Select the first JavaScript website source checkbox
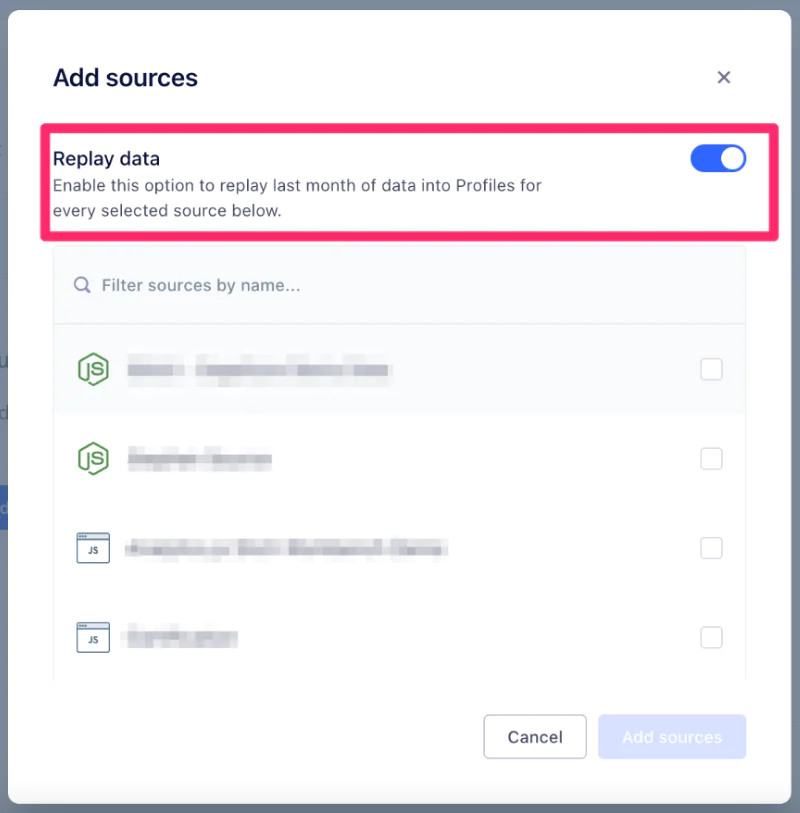Viewport: 800px width, 813px height. pos(711,548)
